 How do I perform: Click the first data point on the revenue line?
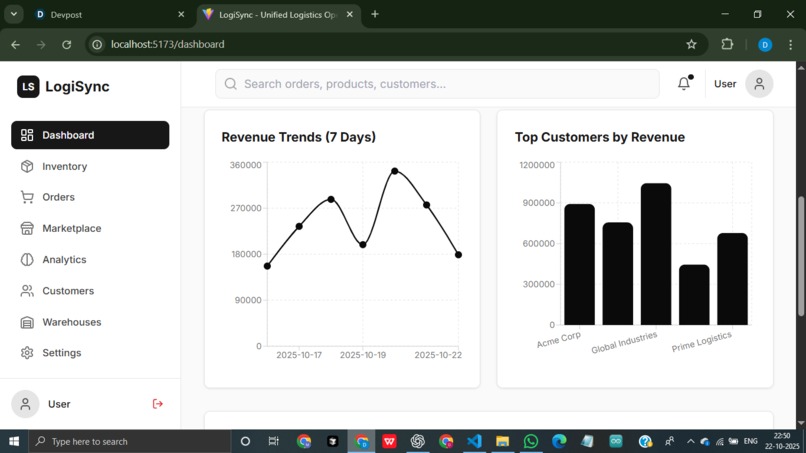tap(267, 266)
